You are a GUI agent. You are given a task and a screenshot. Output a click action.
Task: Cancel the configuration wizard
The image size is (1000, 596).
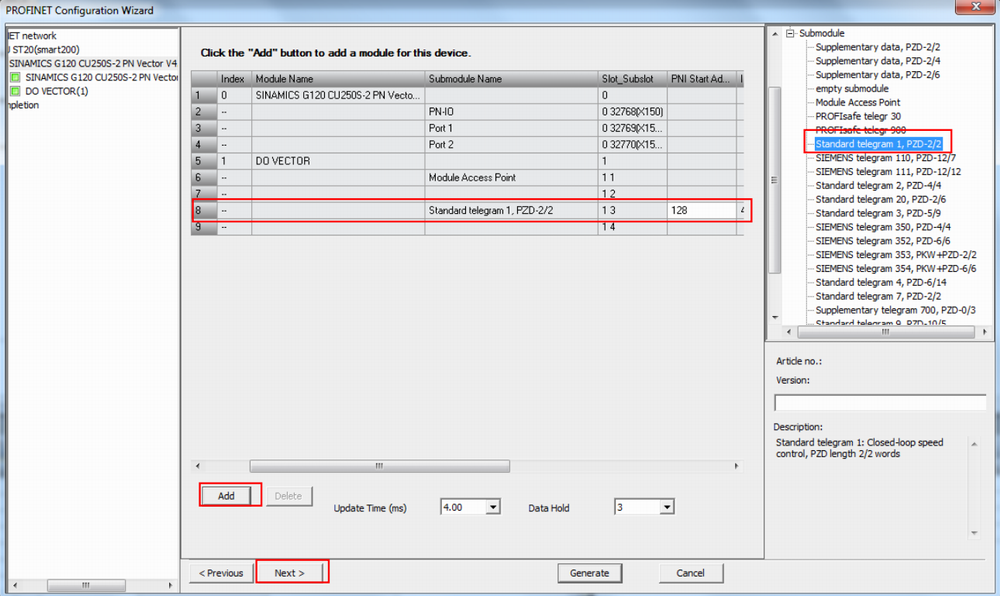point(690,573)
